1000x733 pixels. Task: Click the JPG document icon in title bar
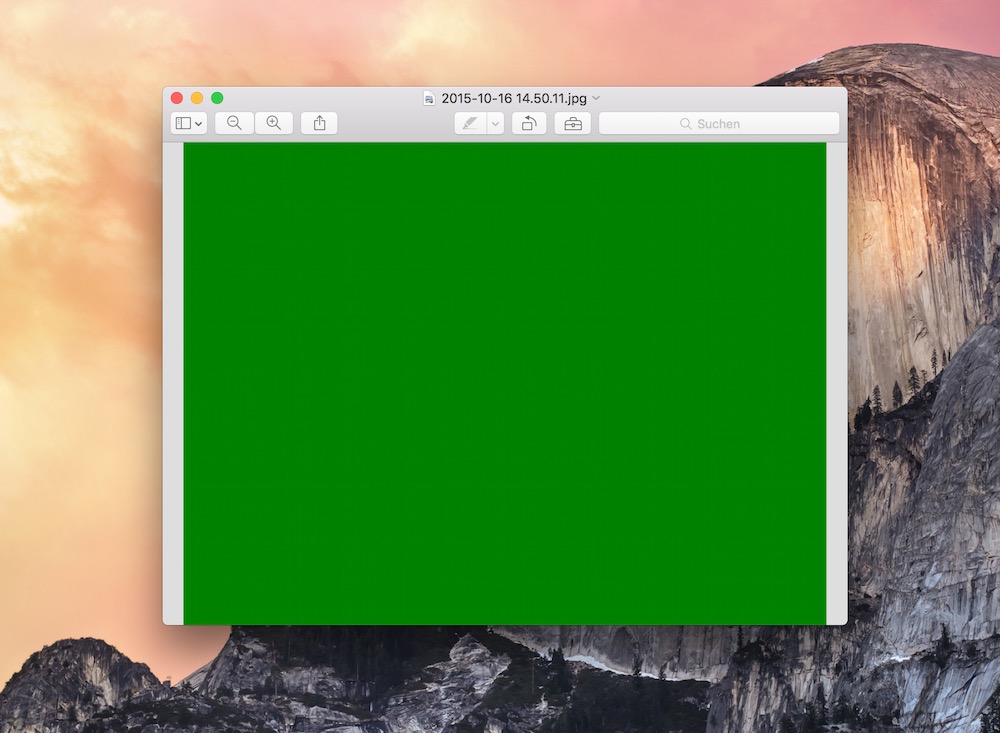point(429,98)
